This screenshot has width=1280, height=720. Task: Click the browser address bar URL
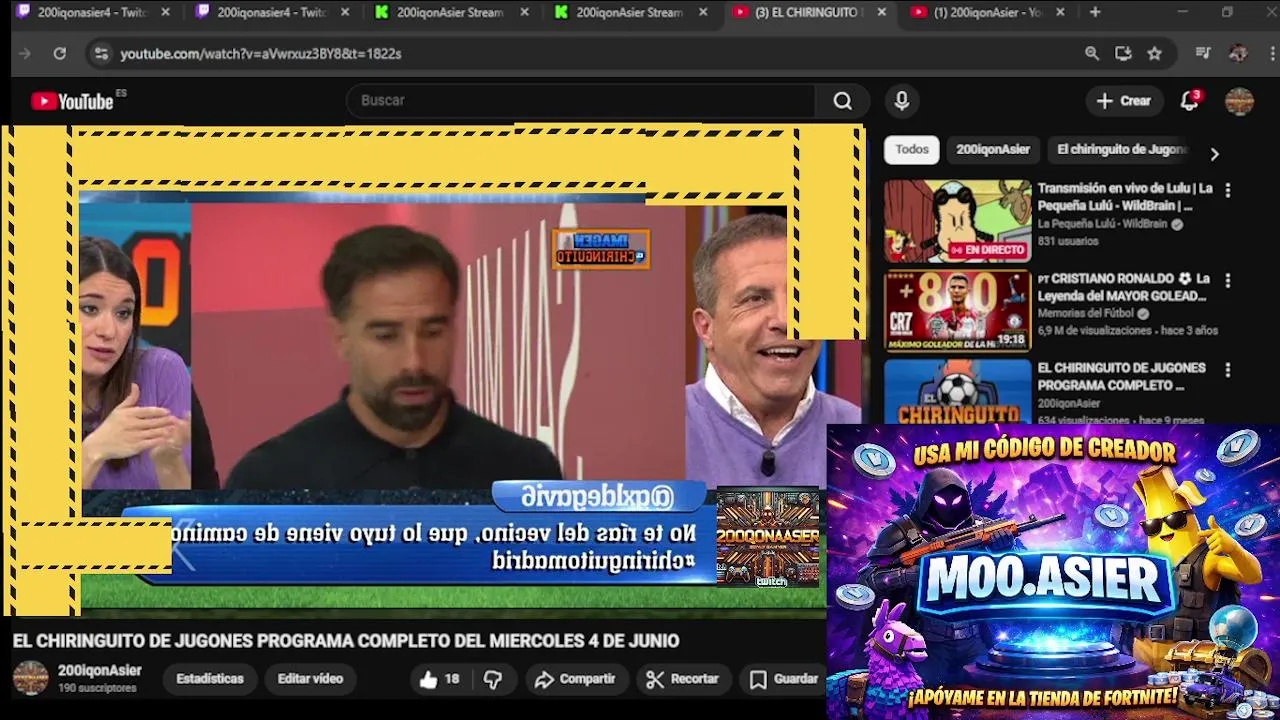[261, 53]
